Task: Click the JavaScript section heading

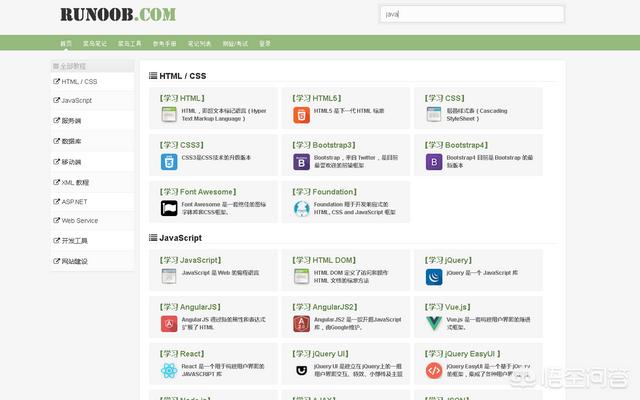Action: tap(180, 238)
